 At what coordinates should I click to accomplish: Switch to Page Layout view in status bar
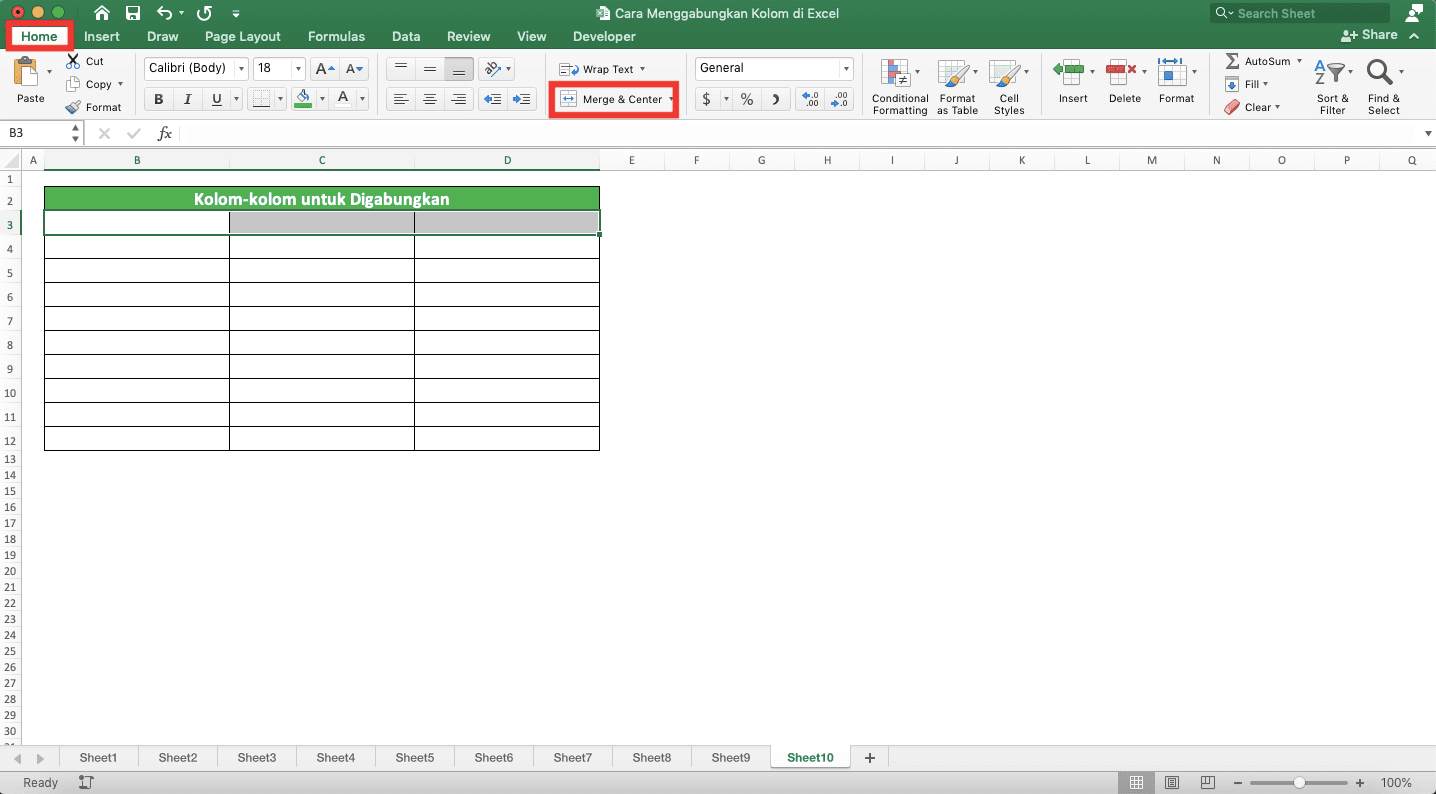coord(1171,783)
